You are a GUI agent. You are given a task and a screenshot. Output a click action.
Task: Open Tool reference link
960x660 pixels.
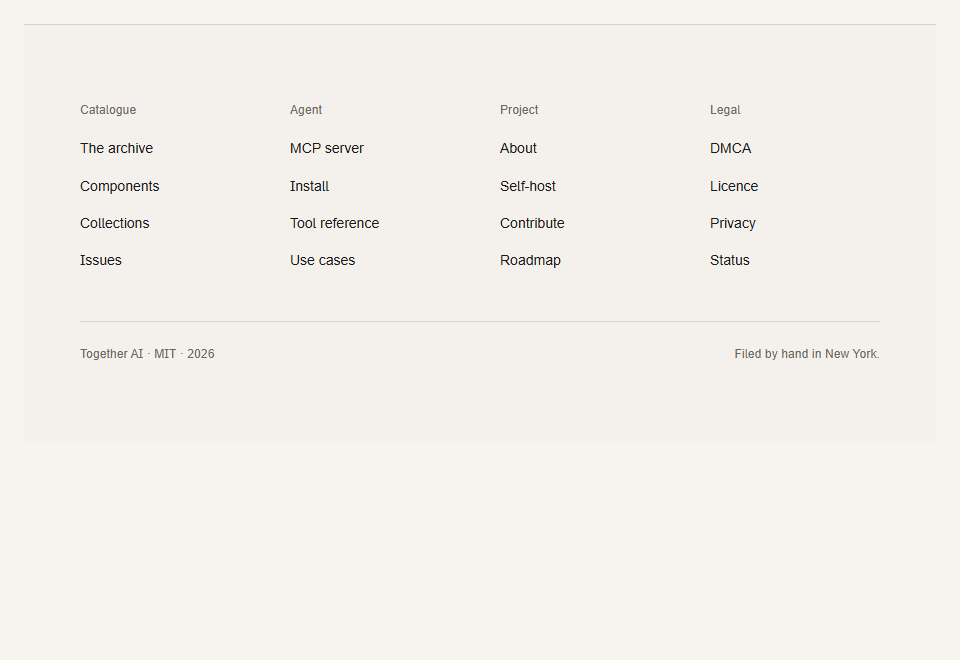point(334,223)
